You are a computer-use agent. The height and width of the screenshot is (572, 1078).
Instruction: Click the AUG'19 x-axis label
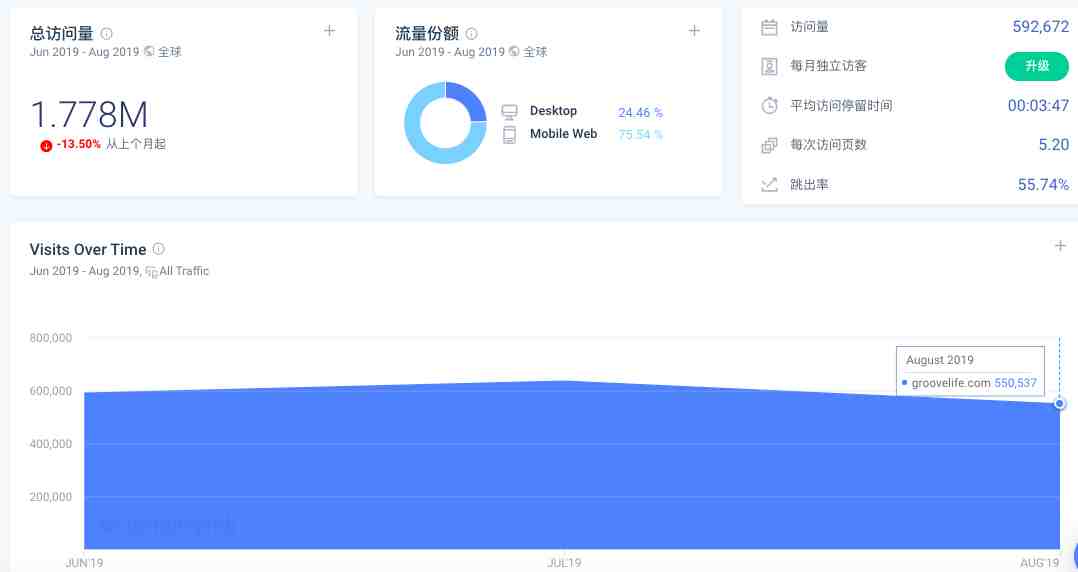point(1040,563)
